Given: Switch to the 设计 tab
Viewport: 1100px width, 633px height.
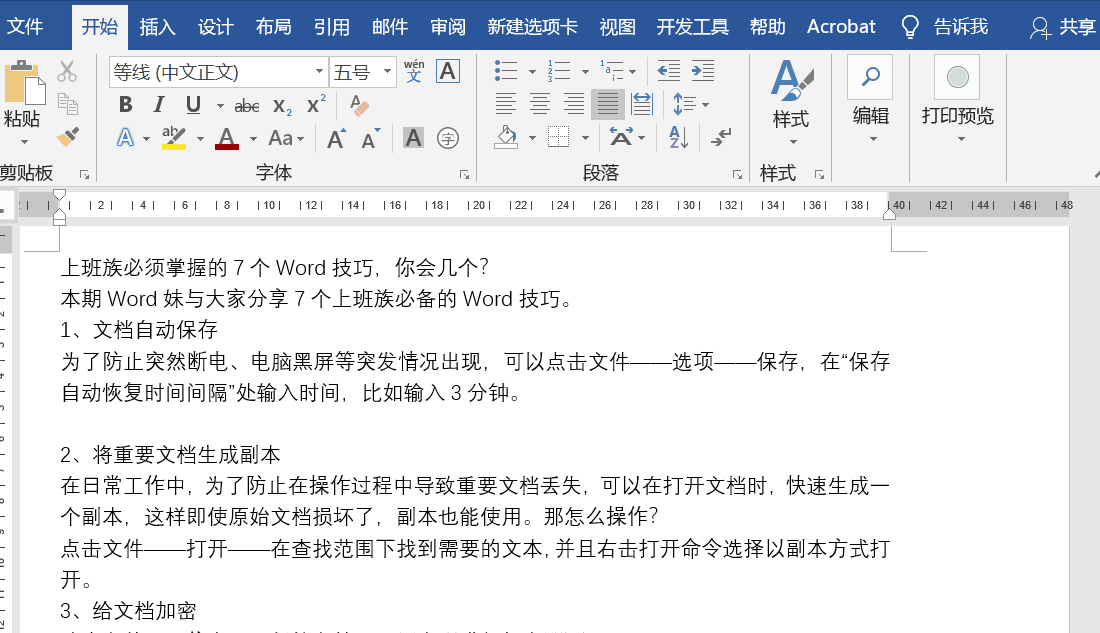Looking at the screenshot, I should 215,27.
